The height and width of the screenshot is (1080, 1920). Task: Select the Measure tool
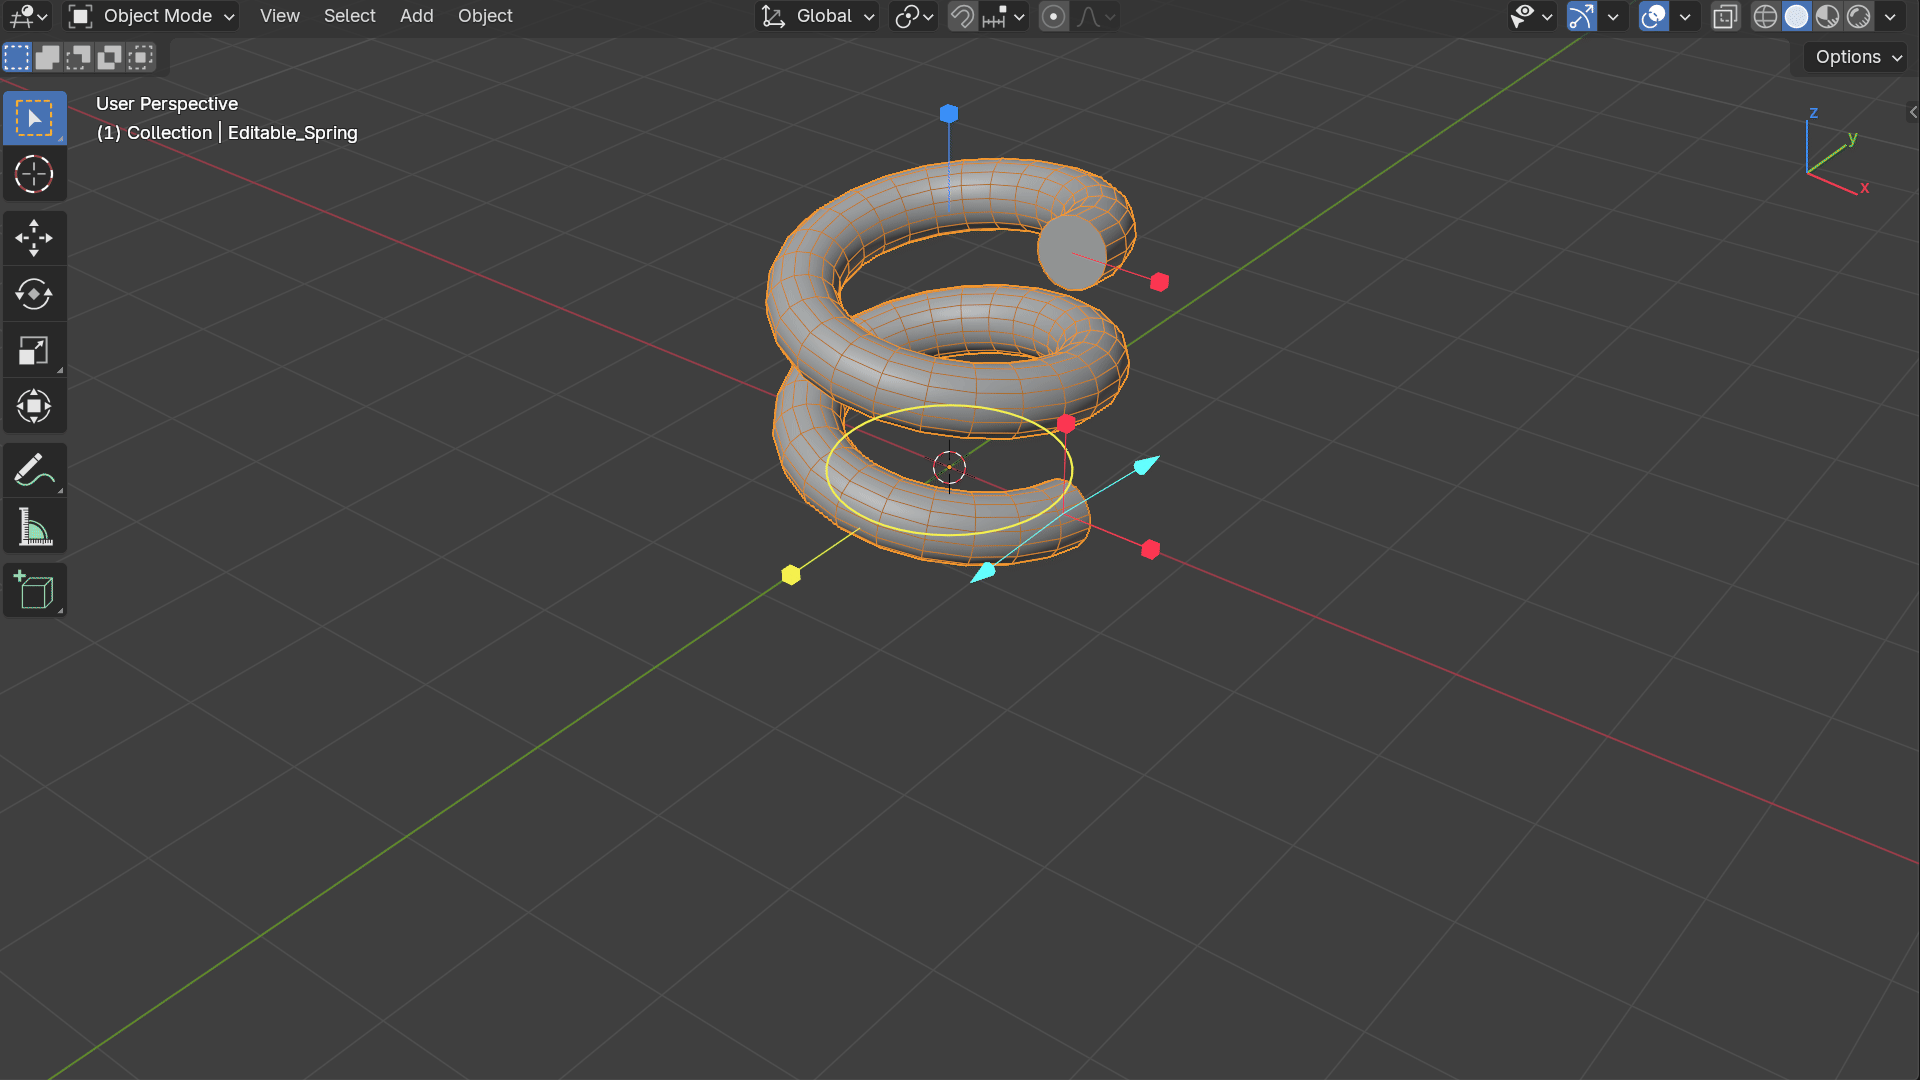(34, 526)
